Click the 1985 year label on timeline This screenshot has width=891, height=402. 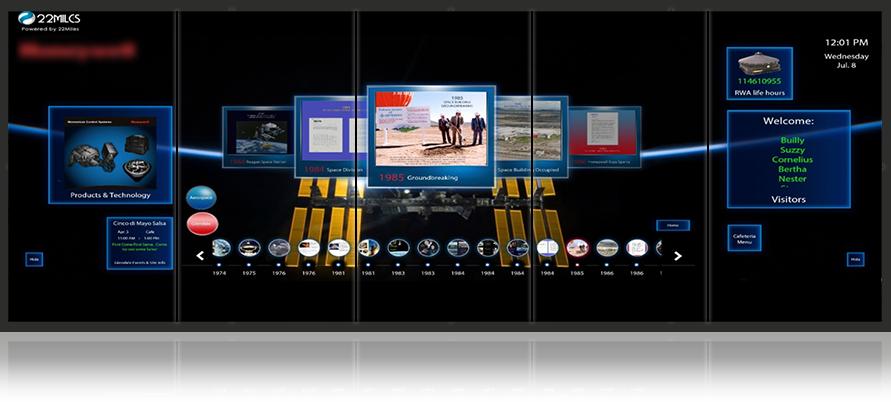pos(577,273)
